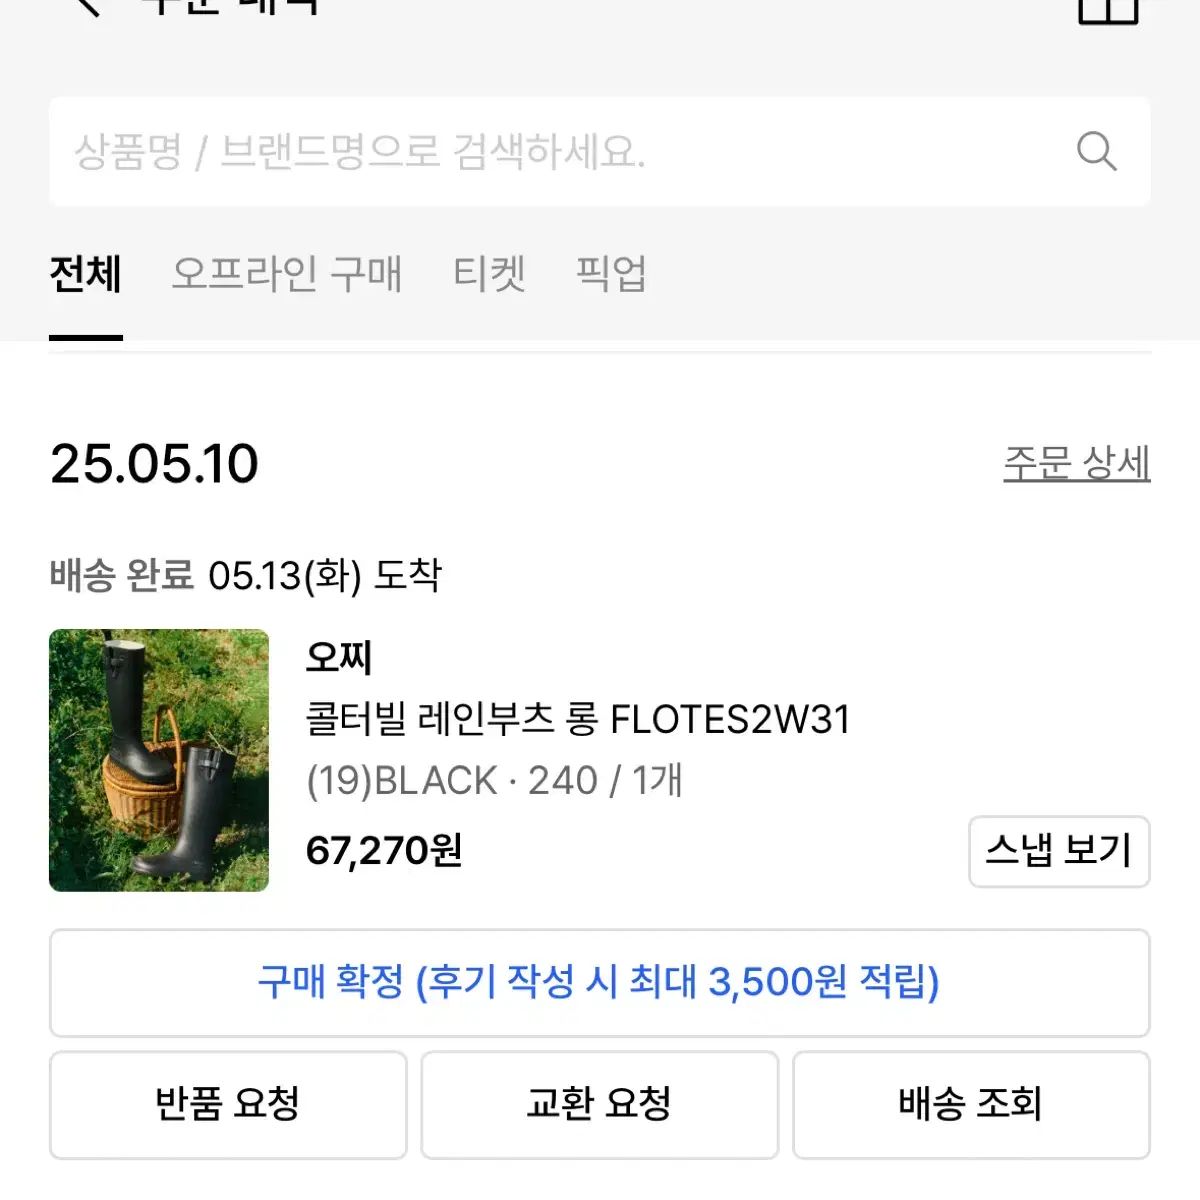The height and width of the screenshot is (1200, 1200).
Task: Open the 주문 상세 link
Action: click(1077, 463)
